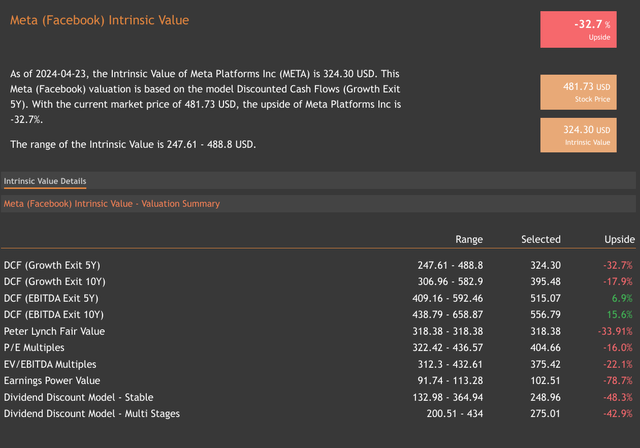This screenshot has height=448, width=640.
Task: Select range value 318.38 - 318.38
Action: 447,331
